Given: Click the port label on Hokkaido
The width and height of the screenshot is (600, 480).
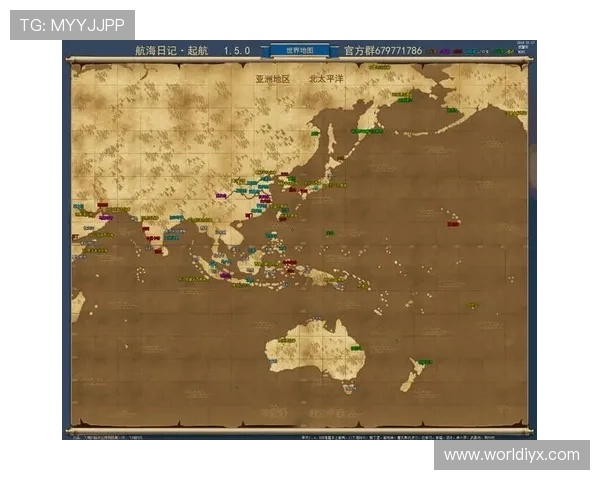Looking at the screenshot, I should point(340,158).
